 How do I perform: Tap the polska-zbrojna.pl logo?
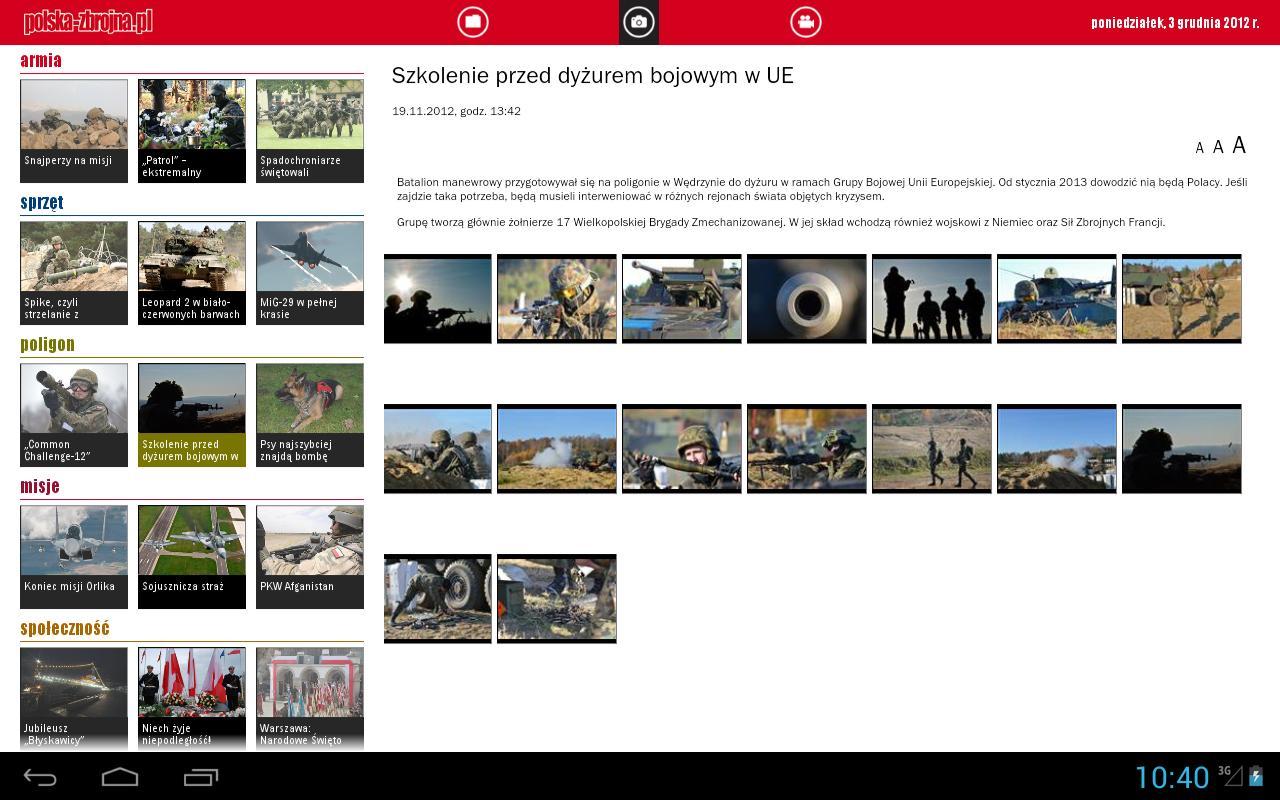(88, 22)
